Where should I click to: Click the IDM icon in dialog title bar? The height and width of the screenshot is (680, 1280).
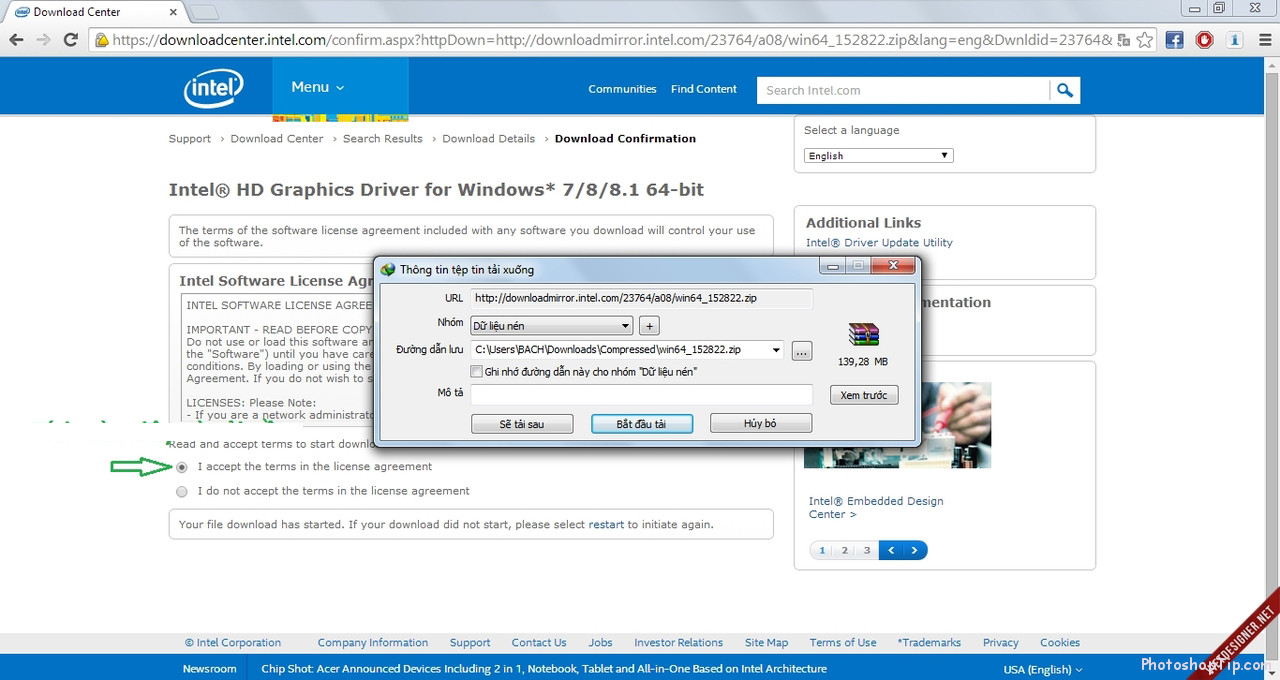[387, 269]
